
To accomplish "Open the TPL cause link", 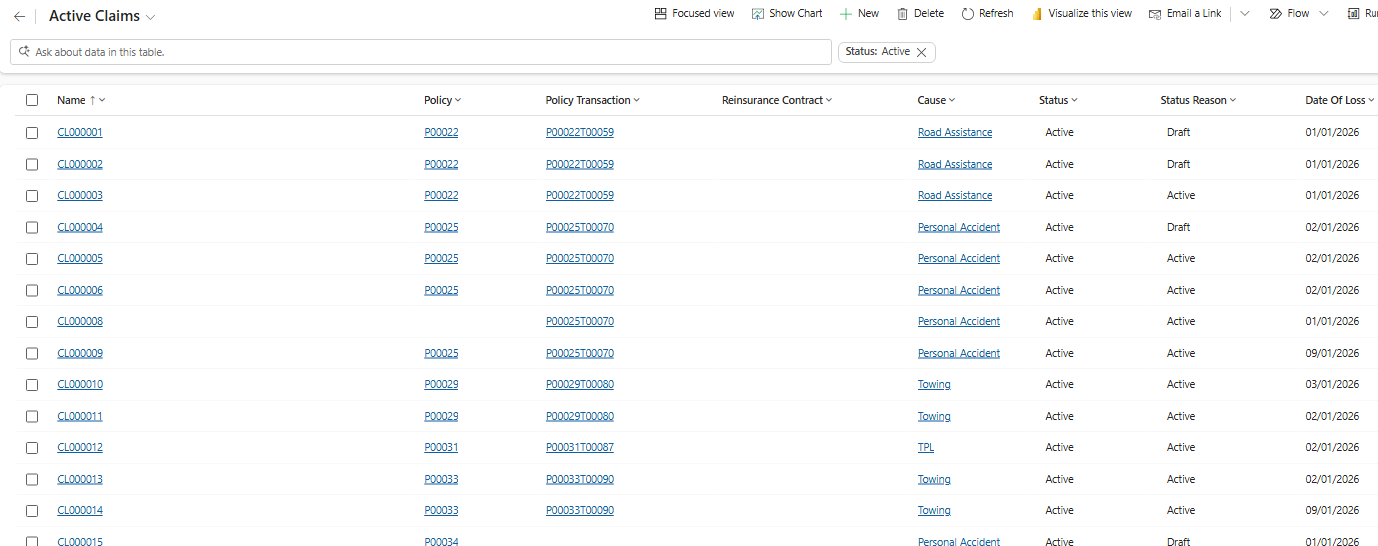I will (x=926, y=447).
